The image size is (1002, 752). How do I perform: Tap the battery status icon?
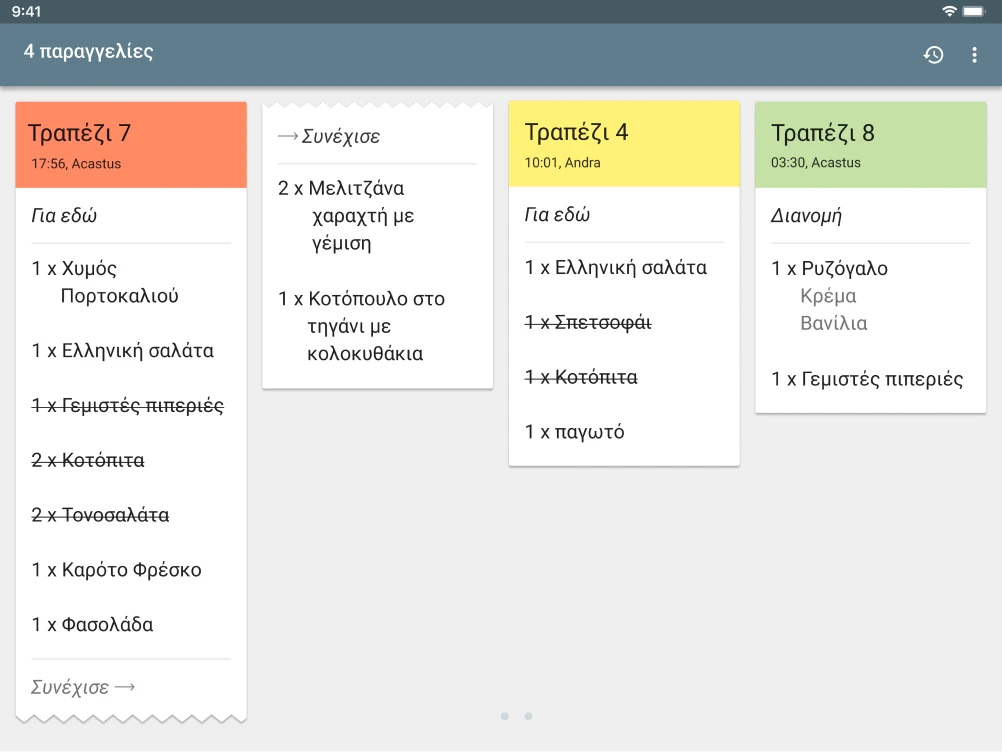974,11
